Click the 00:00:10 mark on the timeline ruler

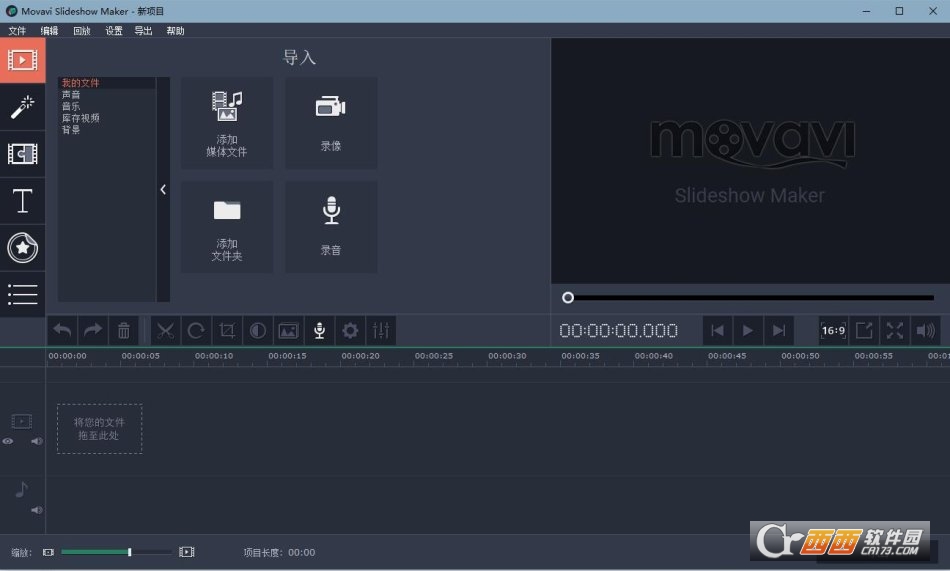pos(214,356)
